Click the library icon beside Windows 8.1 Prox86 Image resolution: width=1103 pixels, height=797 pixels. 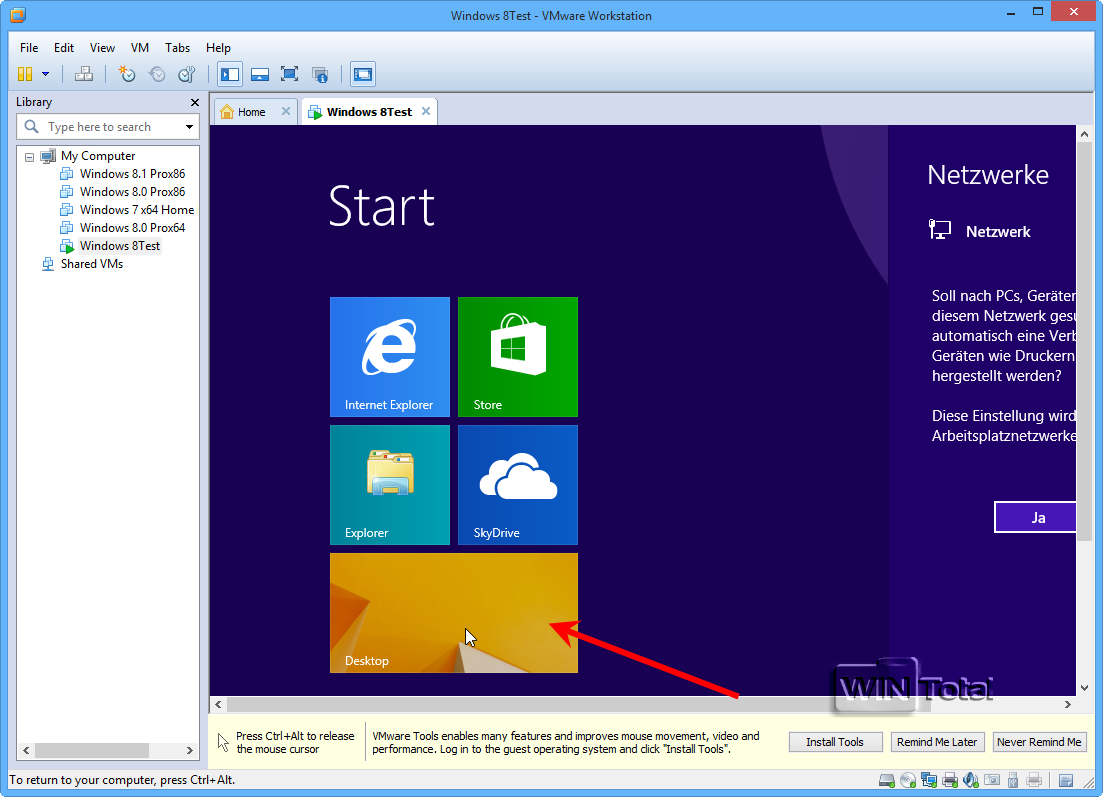67,174
